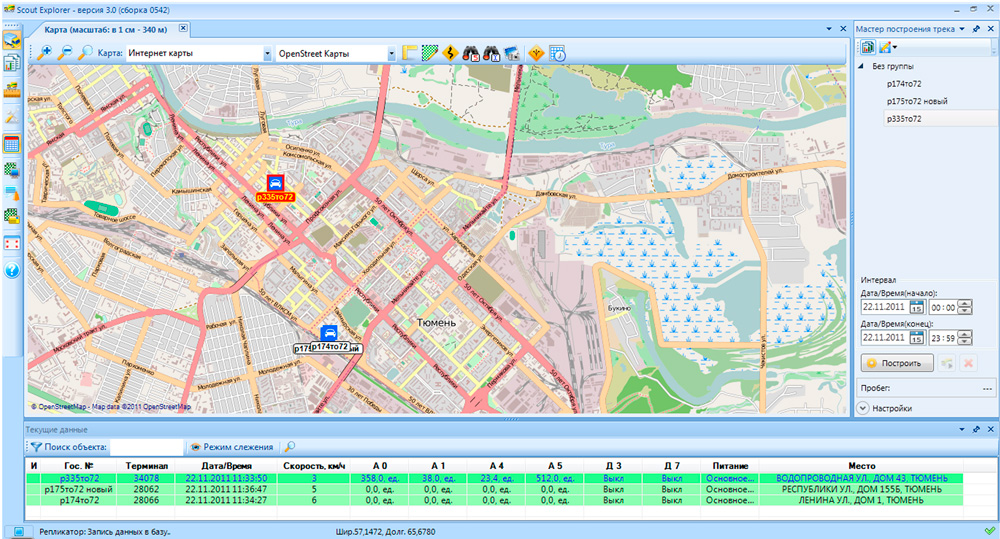Image resolution: width=1000 pixels, height=539 pixels.
Task: Open Мастер построения трека panel menu arrow
Action: point(962,29)
